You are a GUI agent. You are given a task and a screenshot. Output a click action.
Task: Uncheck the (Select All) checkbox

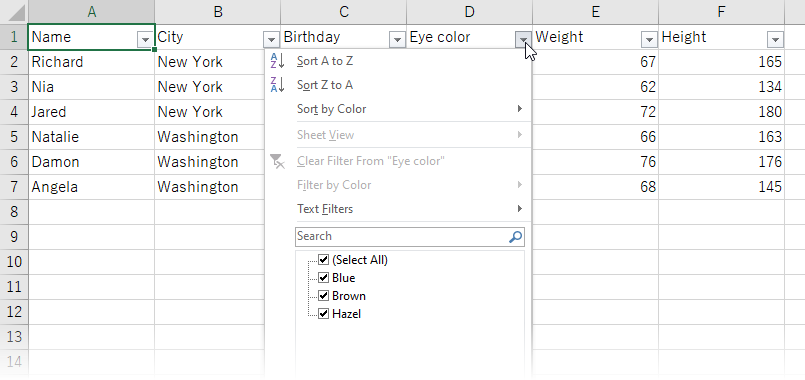pos(323,259)
